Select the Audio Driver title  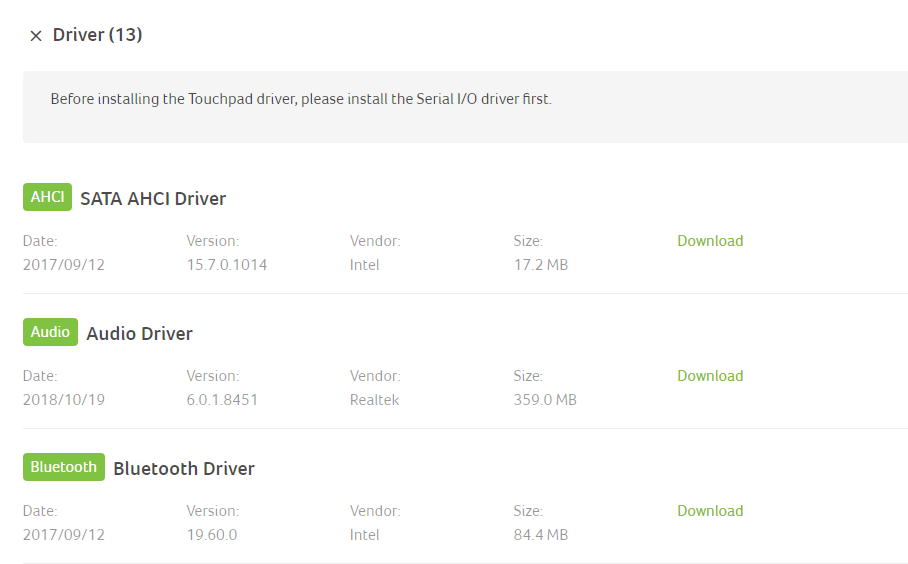[x=140, y=334]
